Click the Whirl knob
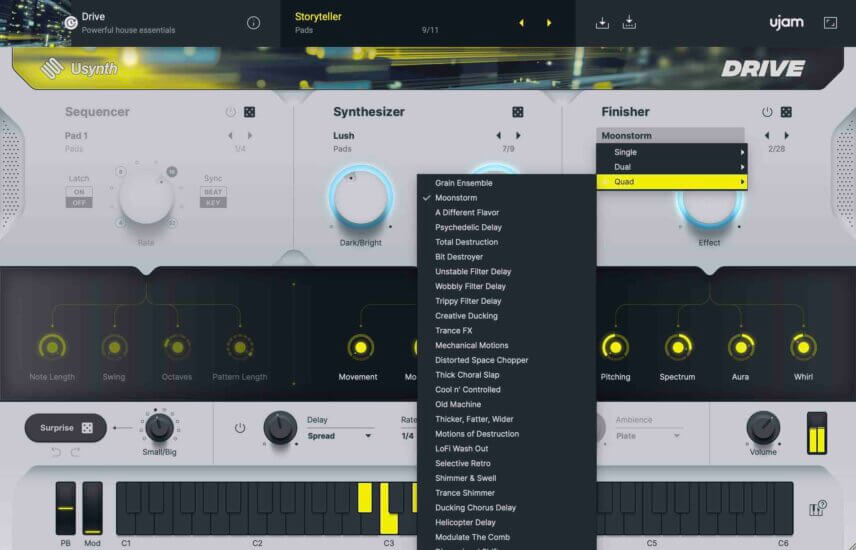The height and width of the screenshot is (550, 856). [803, 347]
